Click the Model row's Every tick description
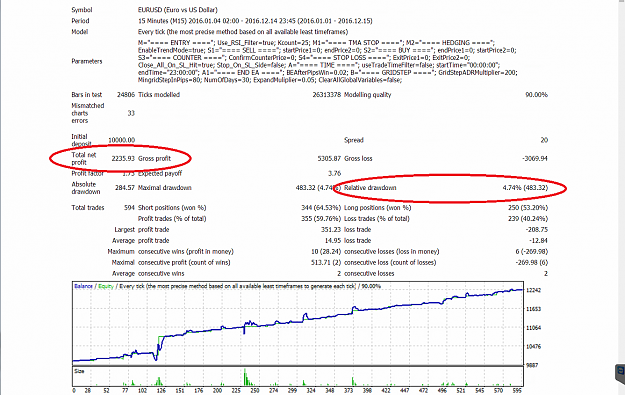The width and height of the screenshot is (625, 395). pyautogui.click(x=243, y=32)
